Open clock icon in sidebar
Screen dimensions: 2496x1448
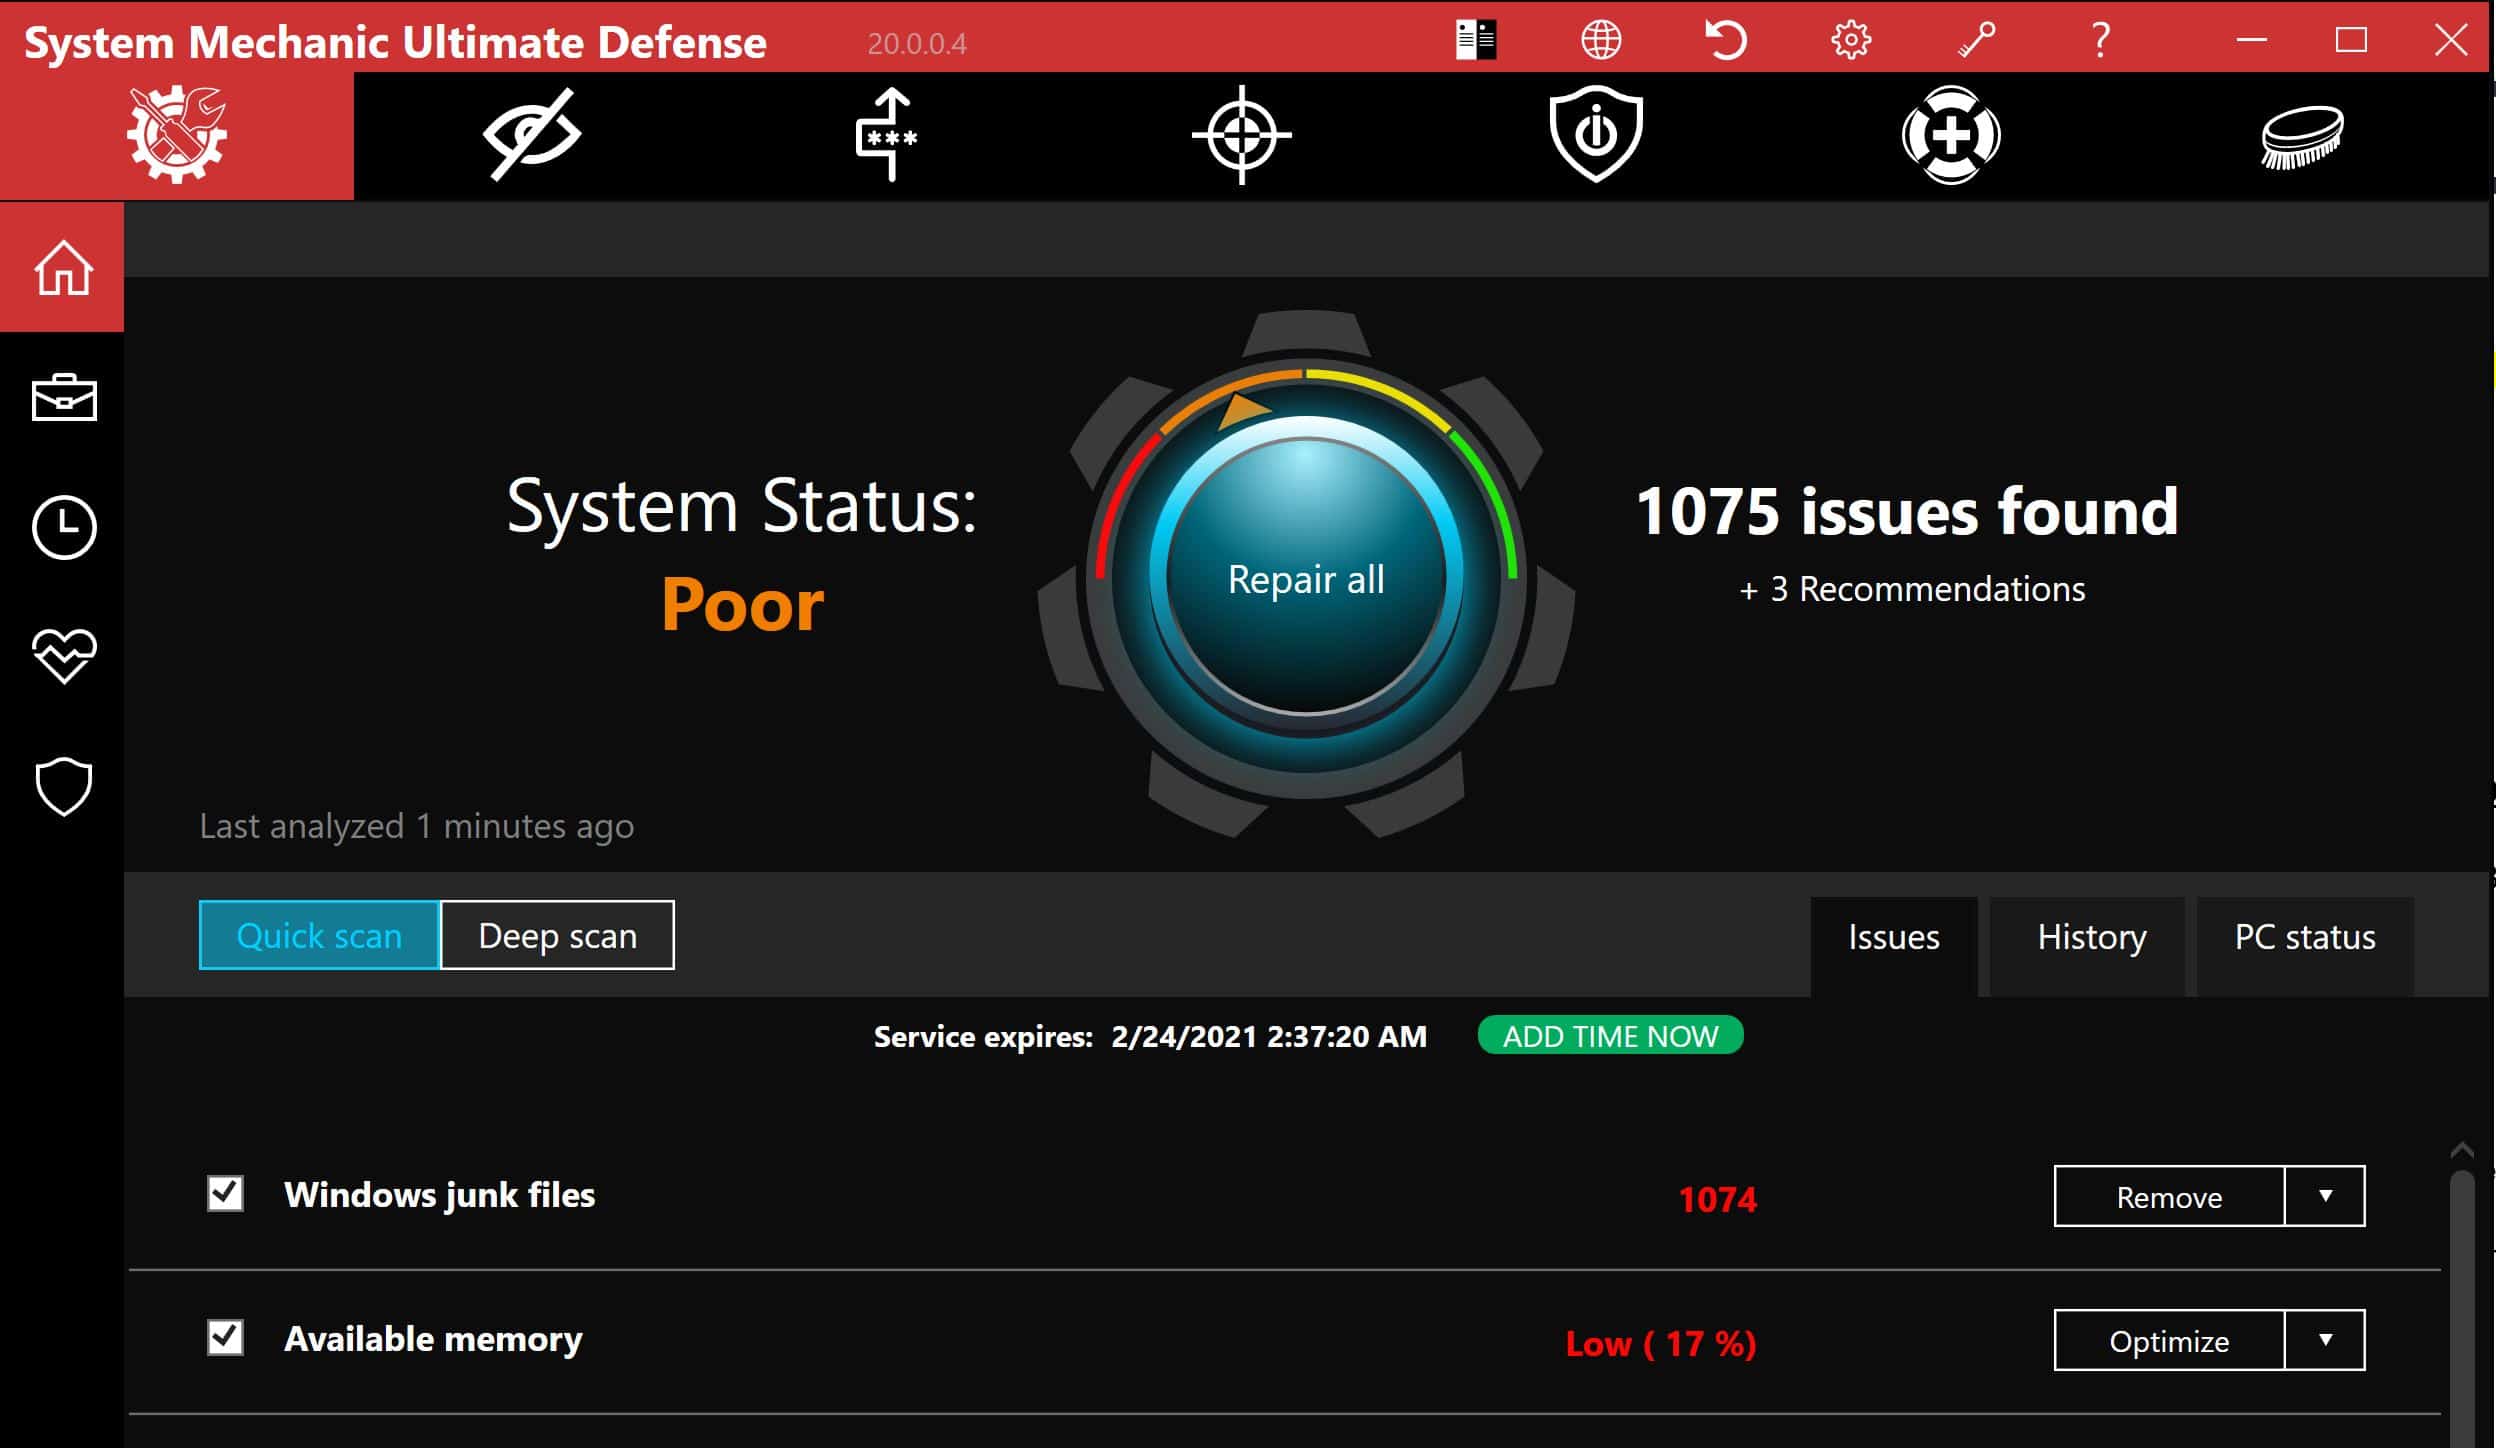pyautogui.click(x=64, y=527)
